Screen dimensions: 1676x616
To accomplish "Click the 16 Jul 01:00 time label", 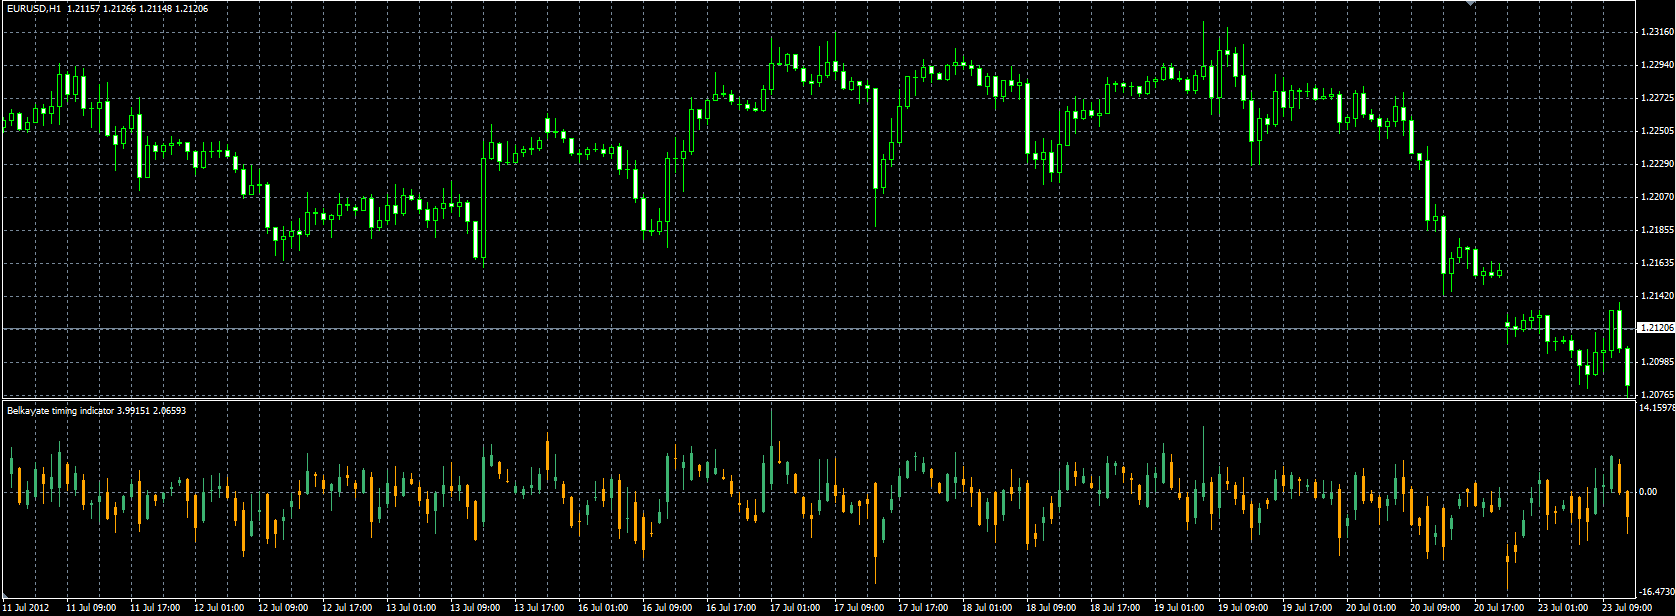I will [x=602, y=607].
